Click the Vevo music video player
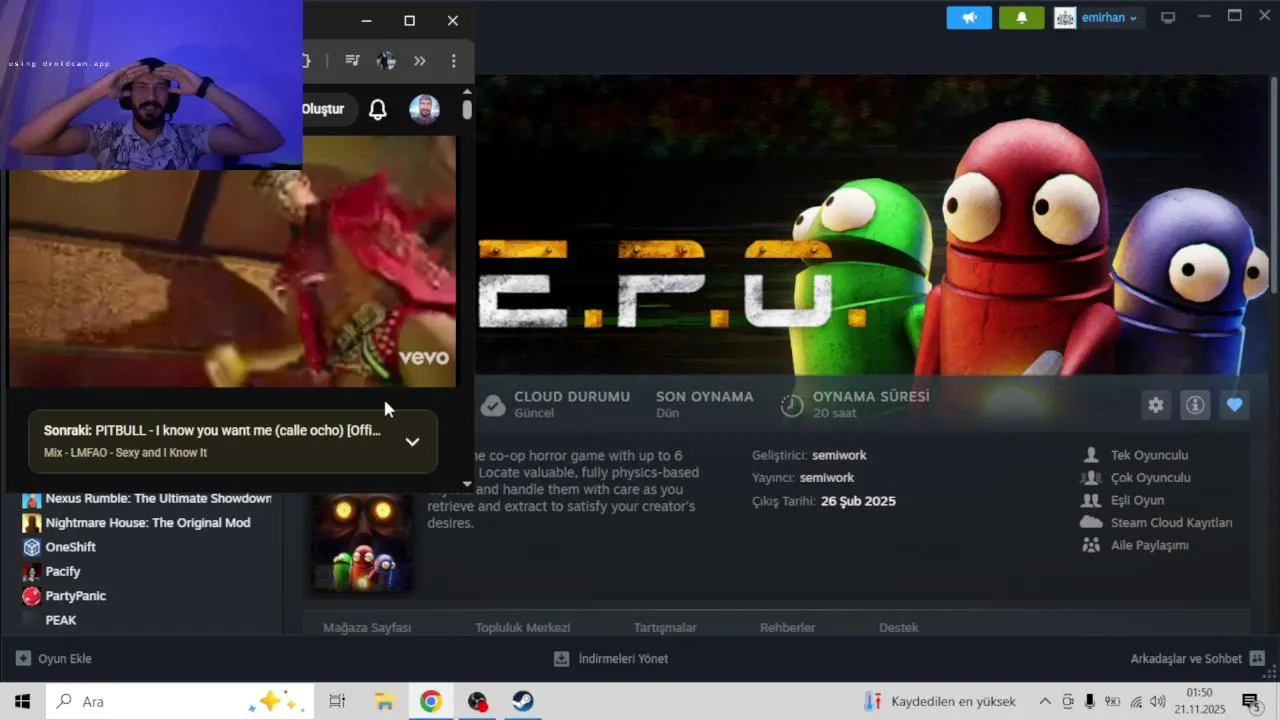This screenshot has width=1280, height=720. click(x=232, y=262)
